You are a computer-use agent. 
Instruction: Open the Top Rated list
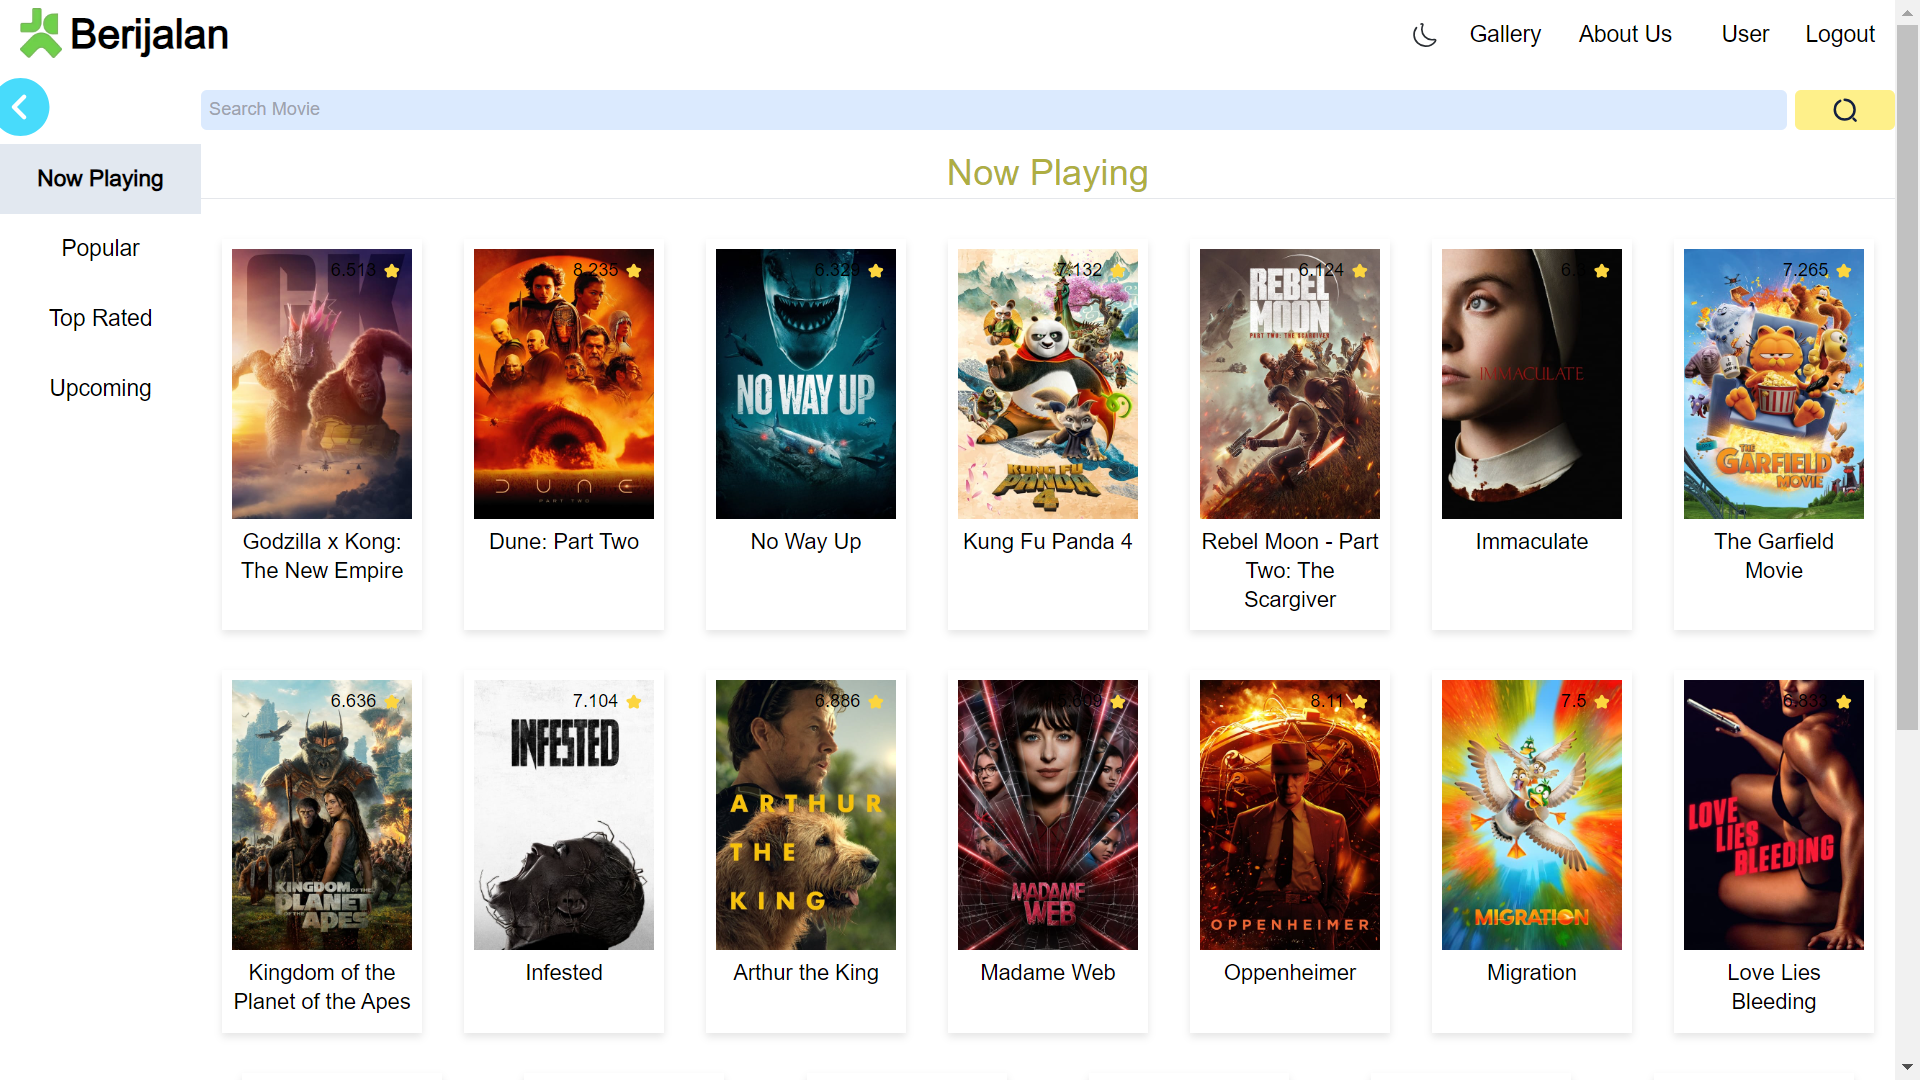pyautogui.click(x=100, y=318)
